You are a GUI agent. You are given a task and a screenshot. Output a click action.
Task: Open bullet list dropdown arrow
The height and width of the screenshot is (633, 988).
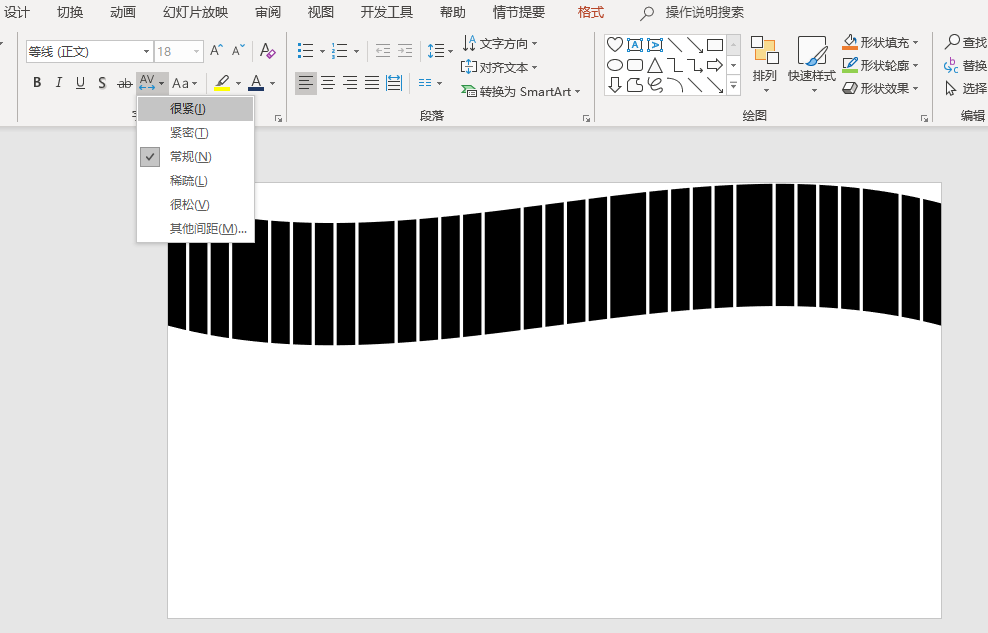tap(322, 51)
